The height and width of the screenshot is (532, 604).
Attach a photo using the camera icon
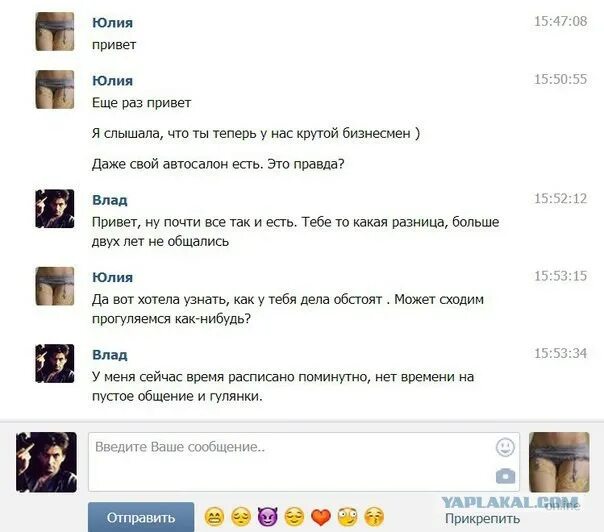(505, 475)
